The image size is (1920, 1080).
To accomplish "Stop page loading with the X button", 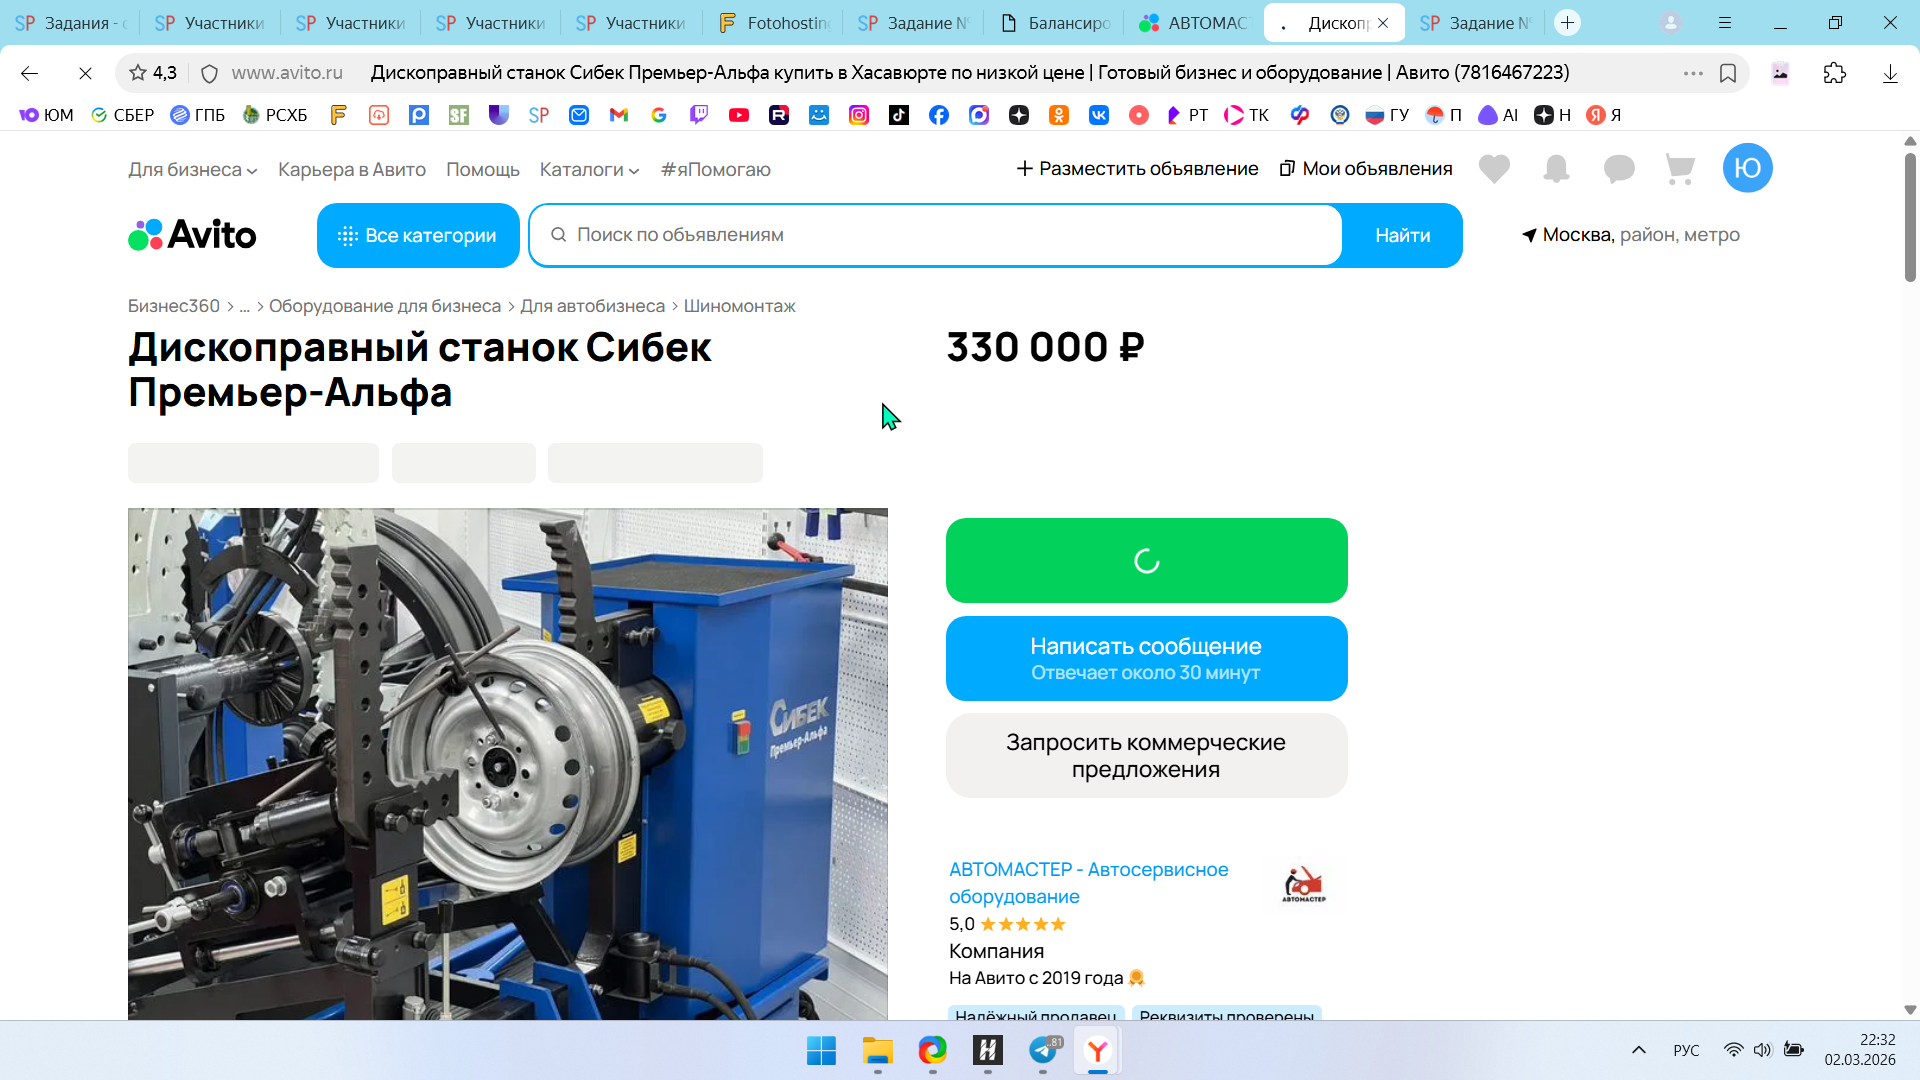I will click(x=85, y=73).
